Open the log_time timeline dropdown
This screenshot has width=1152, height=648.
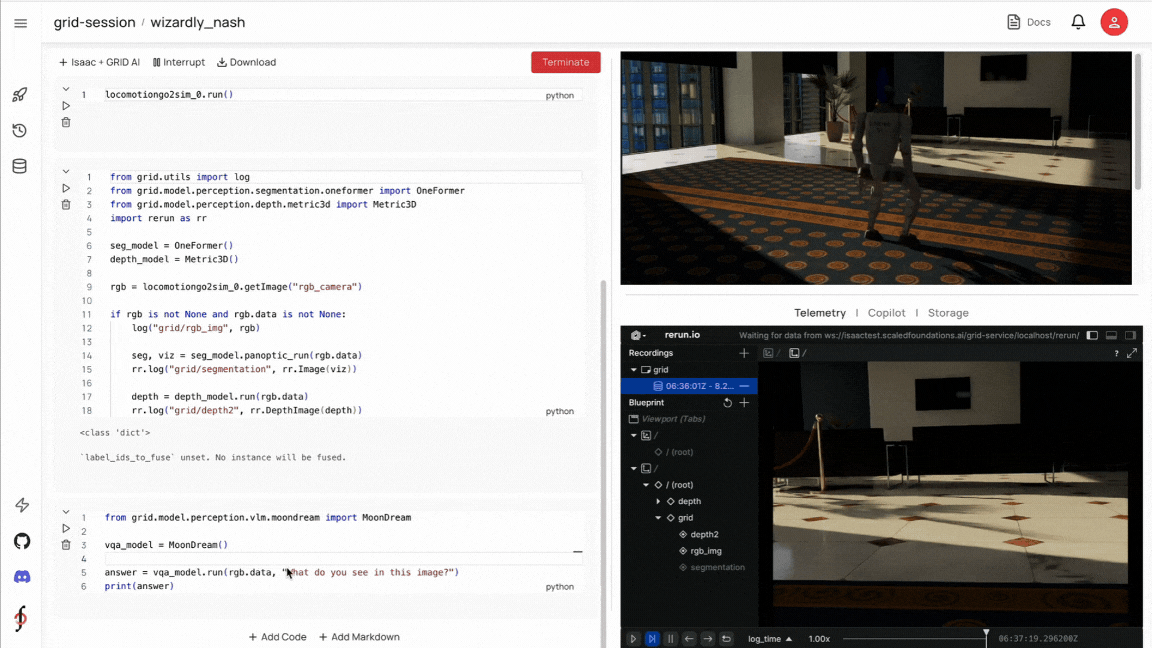pyautogui.click(x=770, y=638)
